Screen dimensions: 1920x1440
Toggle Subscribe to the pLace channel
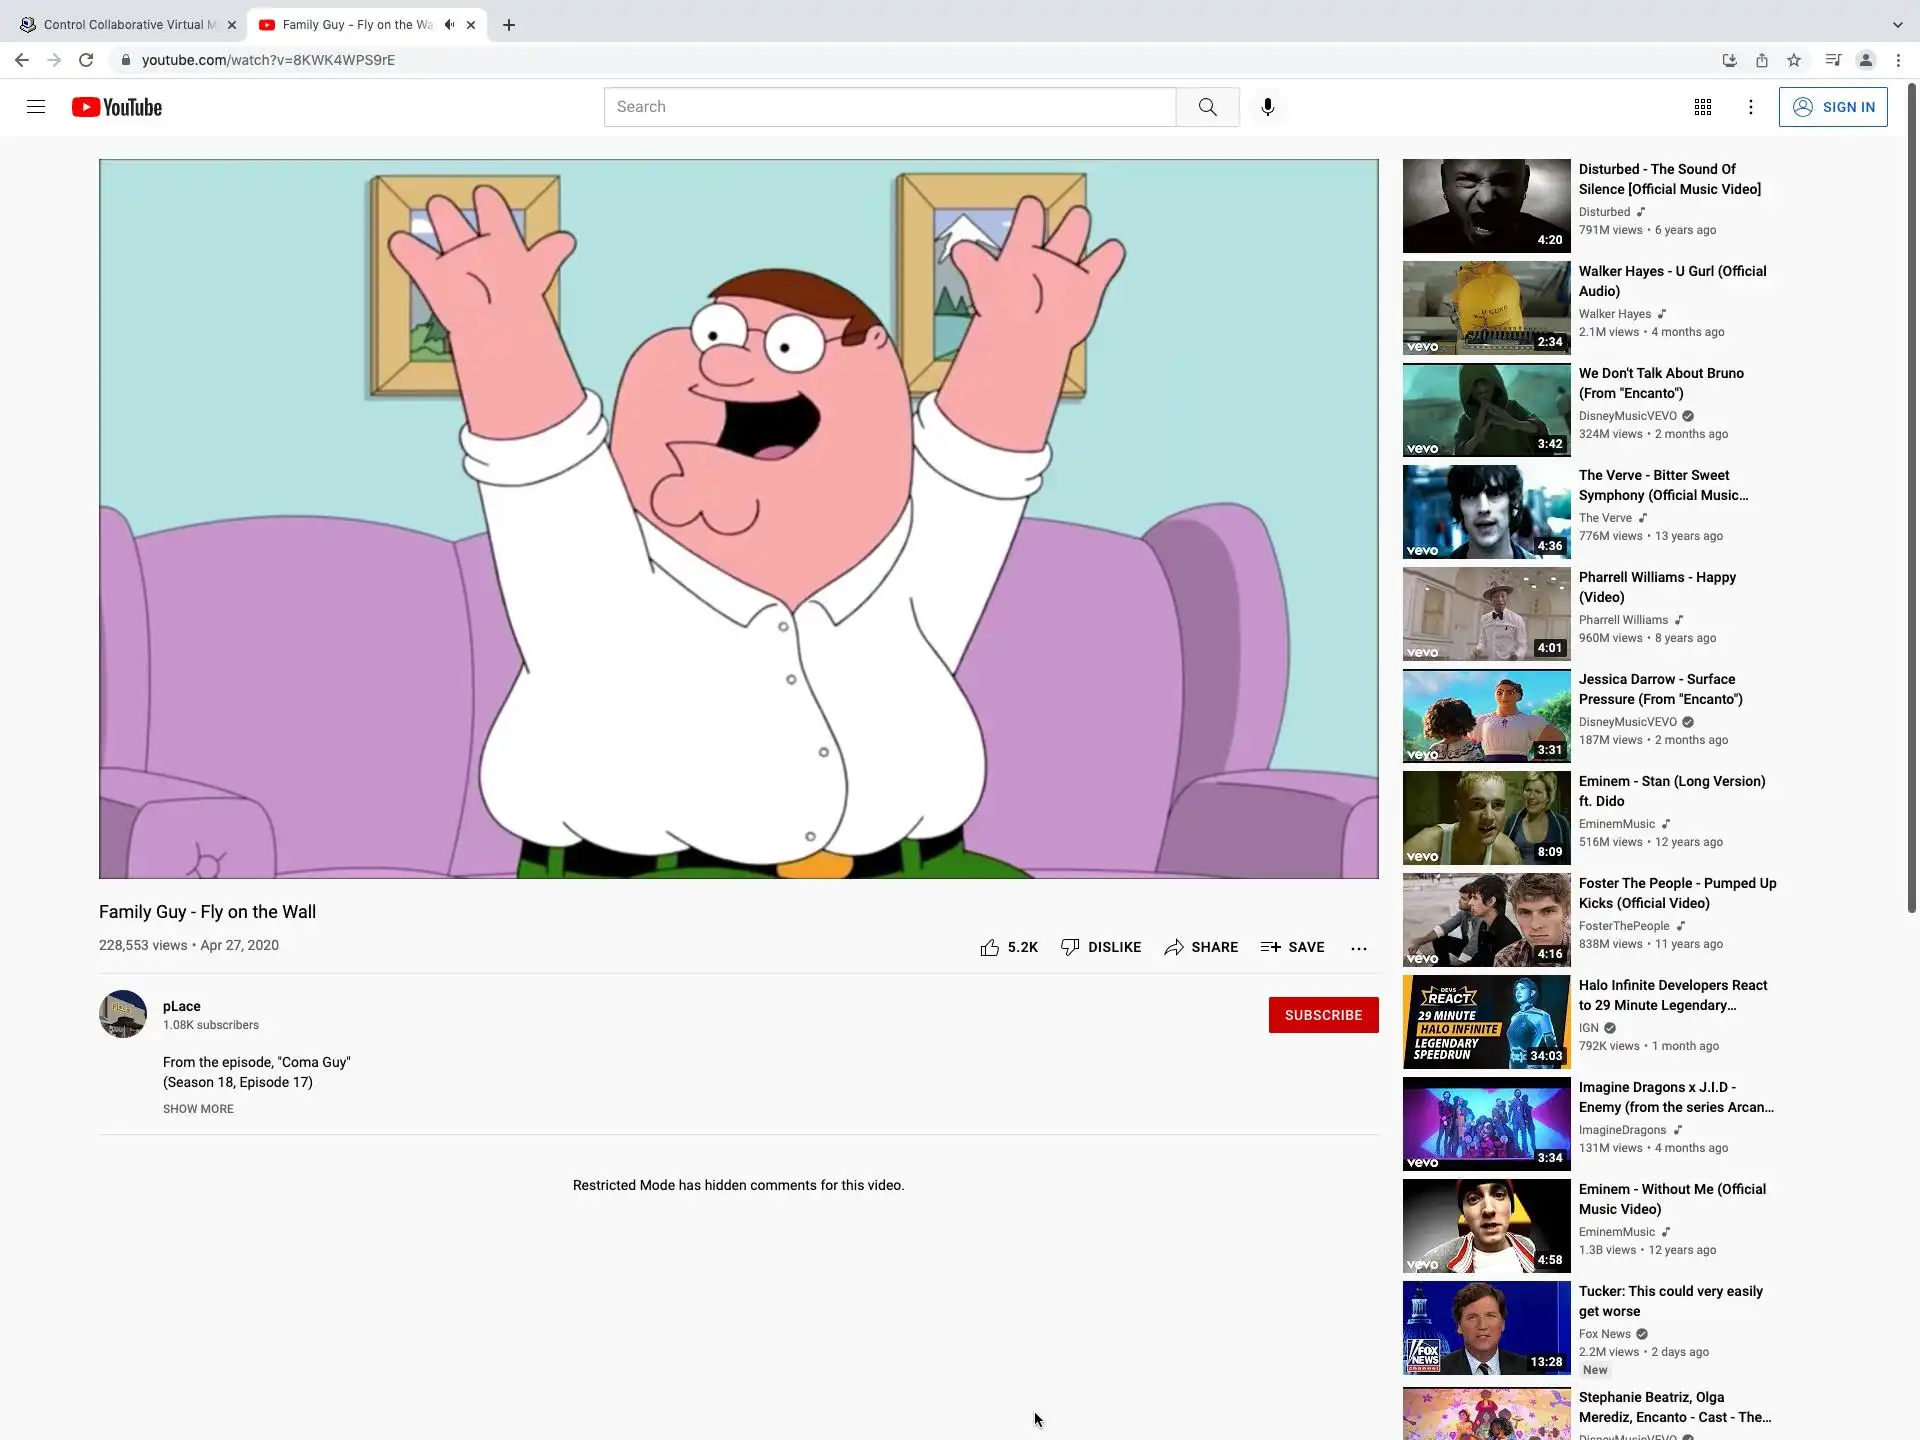[x=1322, y=1015]
